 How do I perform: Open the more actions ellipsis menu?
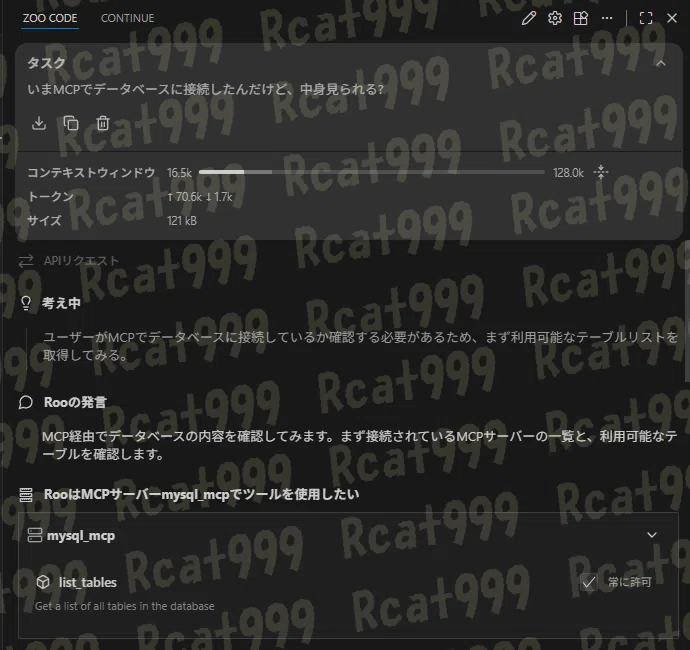click(607, 18)
